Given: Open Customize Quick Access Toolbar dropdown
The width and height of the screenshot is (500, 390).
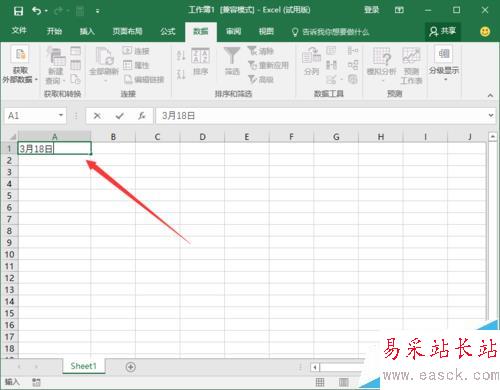Looking at the screenshot, I should click(97, 11).
